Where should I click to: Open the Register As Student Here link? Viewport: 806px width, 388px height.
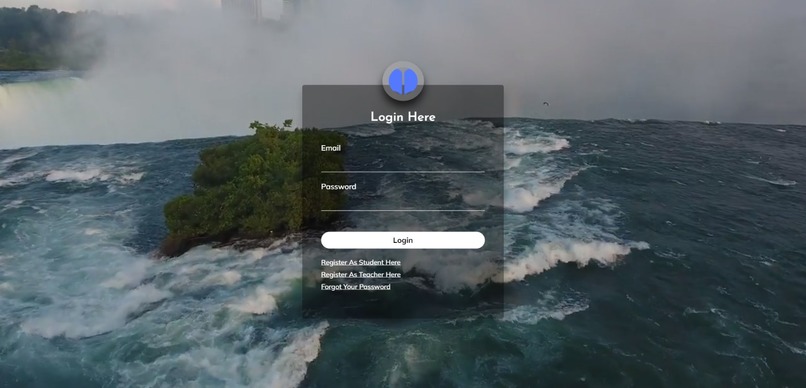tap(361, 262)
